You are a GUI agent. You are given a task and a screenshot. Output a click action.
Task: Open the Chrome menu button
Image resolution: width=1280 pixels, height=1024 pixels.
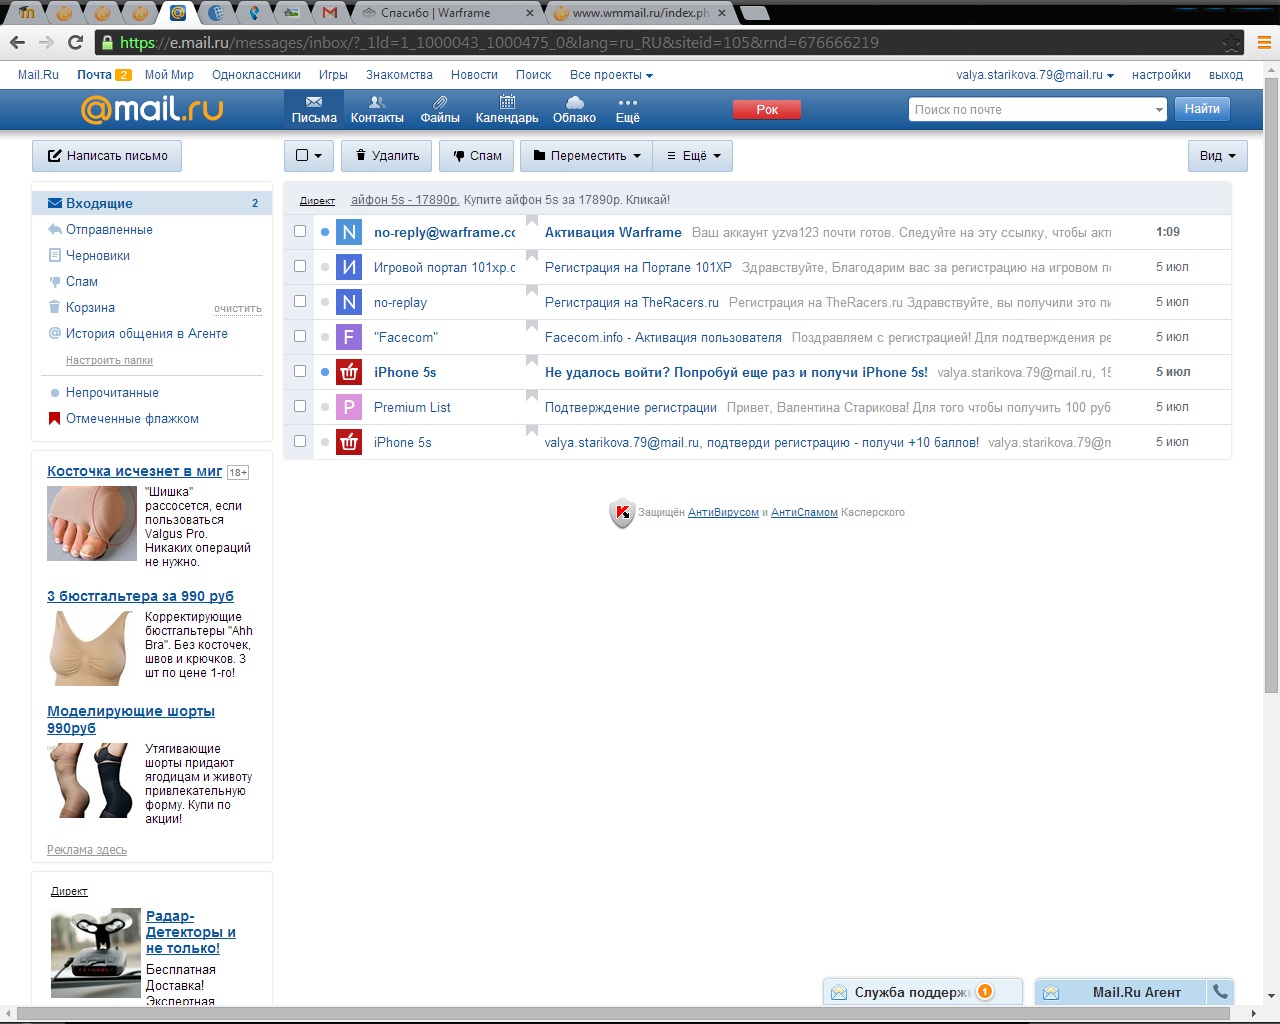1264,43
